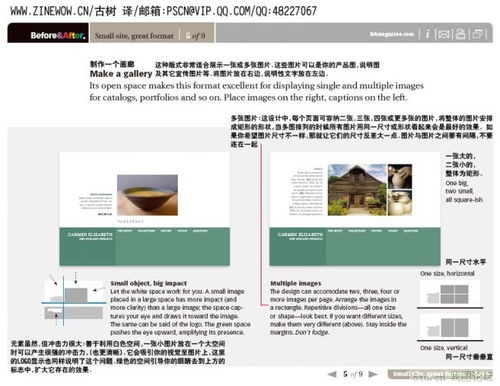
Task: Click the "Multiple images" heading
Action: (296, 283)
